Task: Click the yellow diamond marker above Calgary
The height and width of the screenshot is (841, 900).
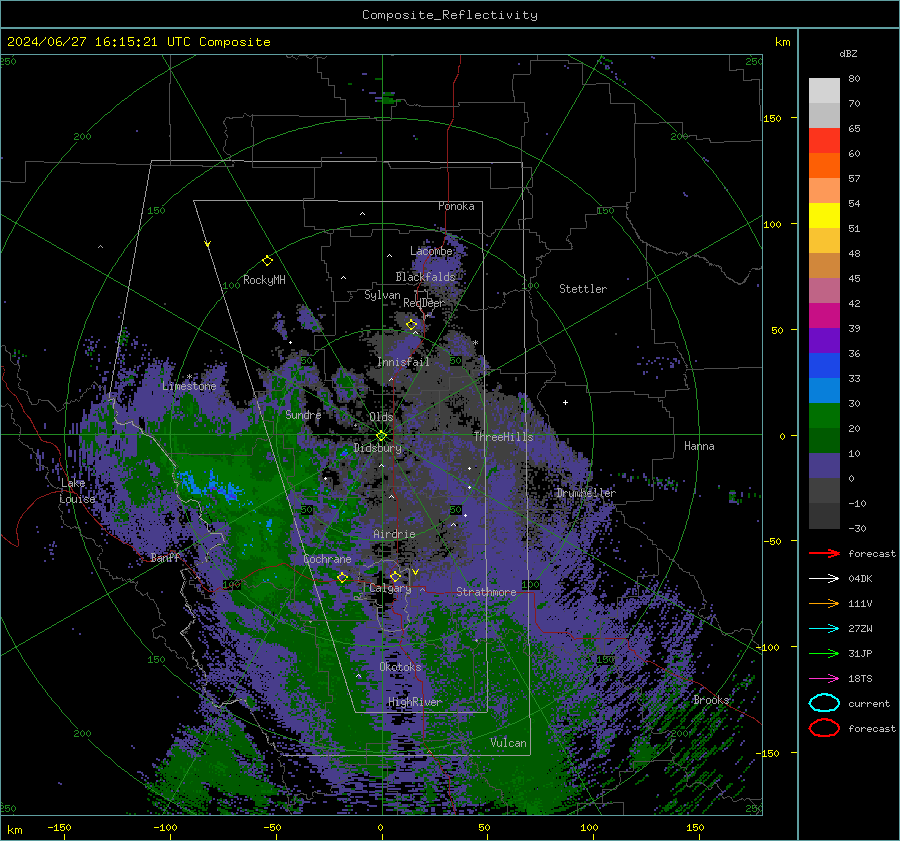Action: [x=395, y=576]
